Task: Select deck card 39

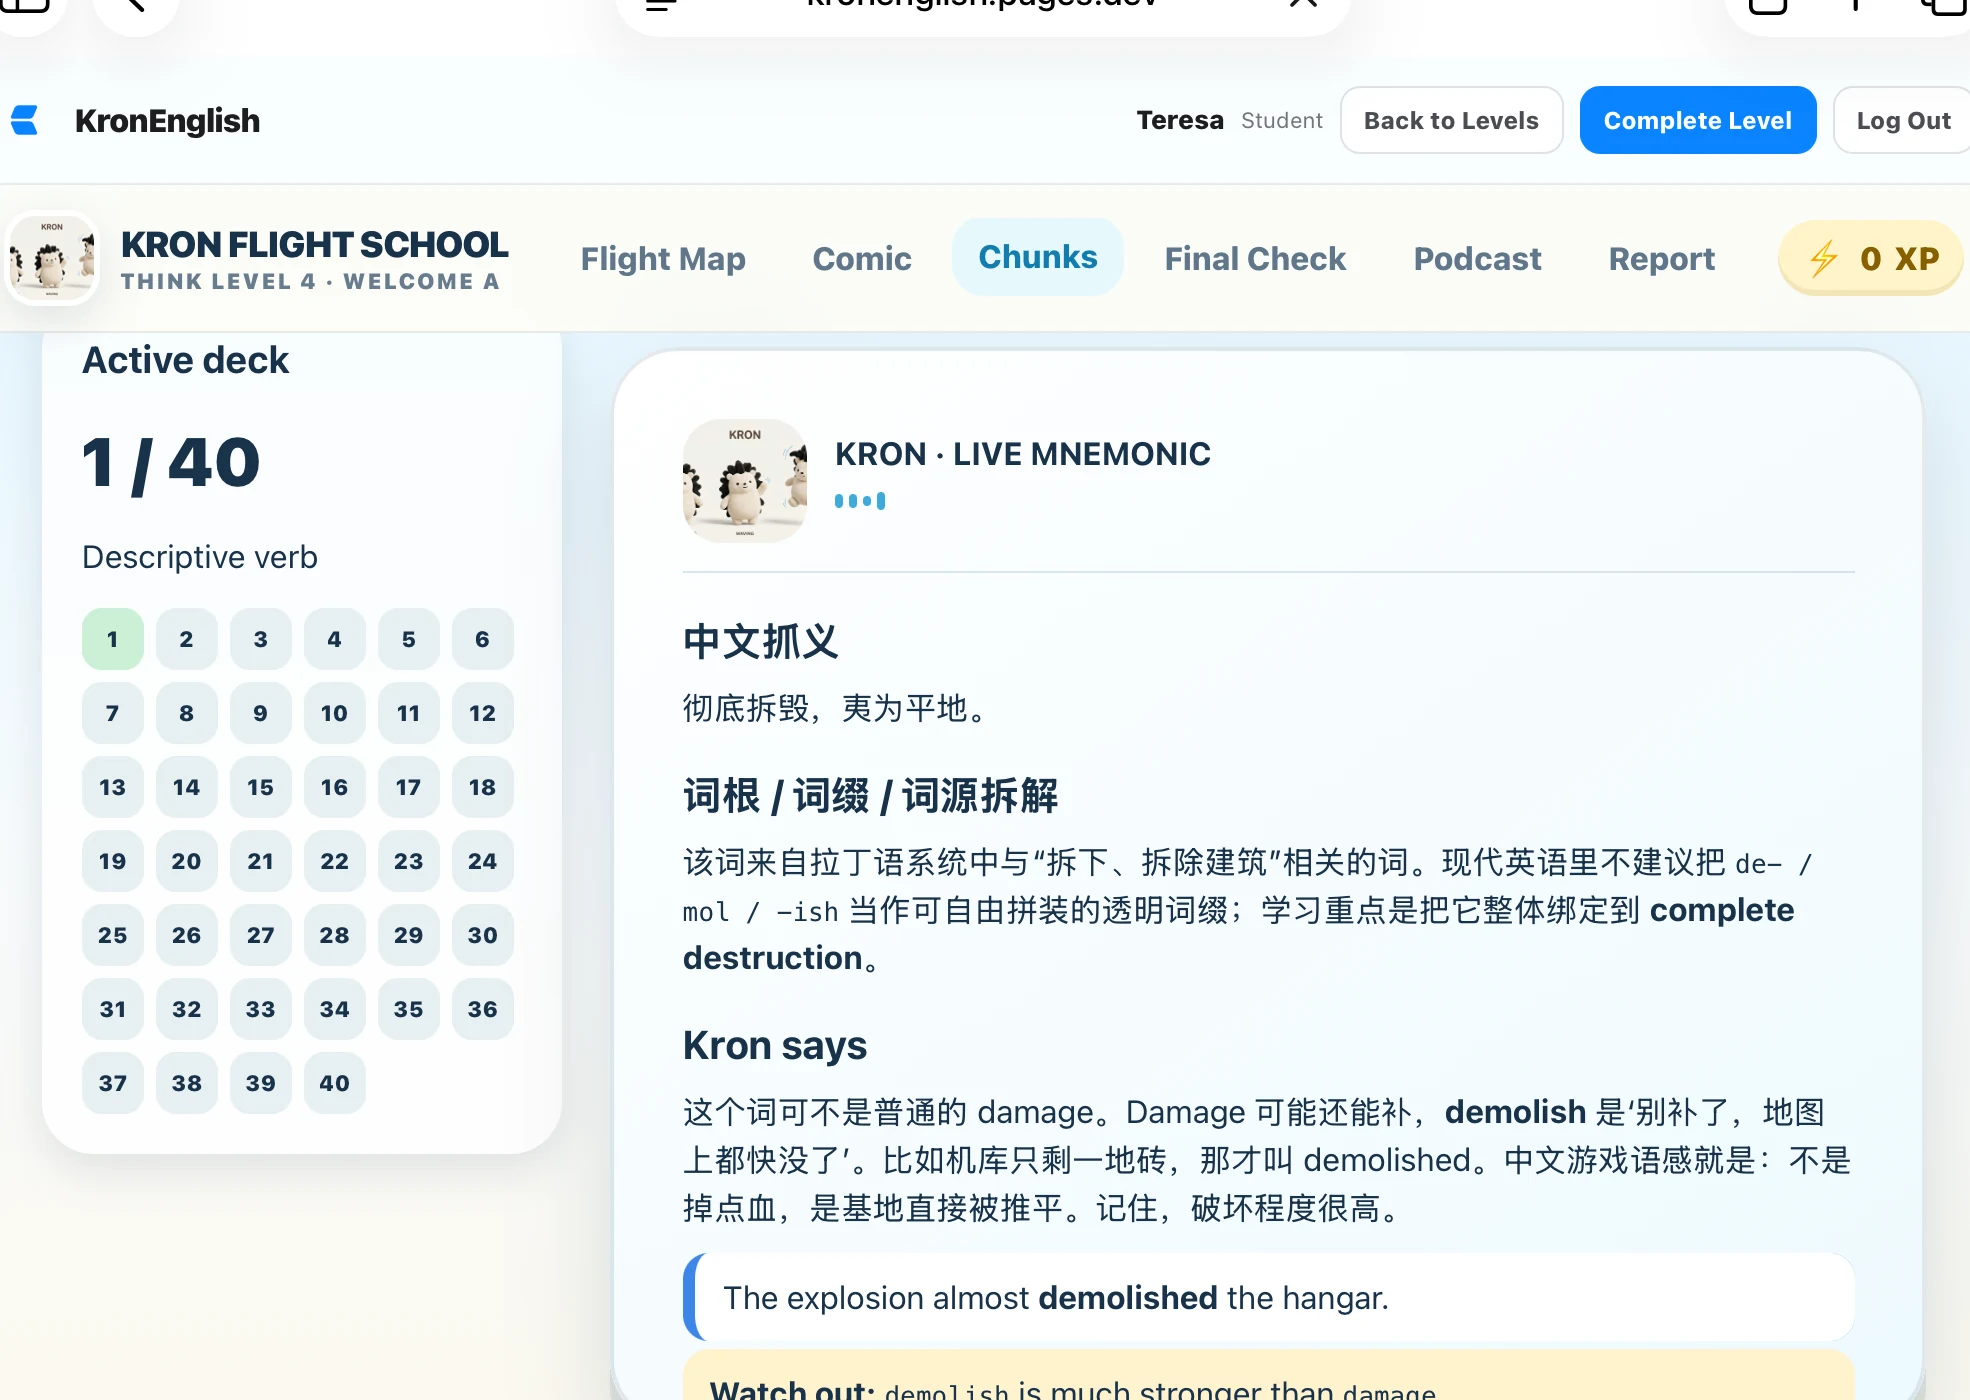Action: click(x=261, y=1083)
